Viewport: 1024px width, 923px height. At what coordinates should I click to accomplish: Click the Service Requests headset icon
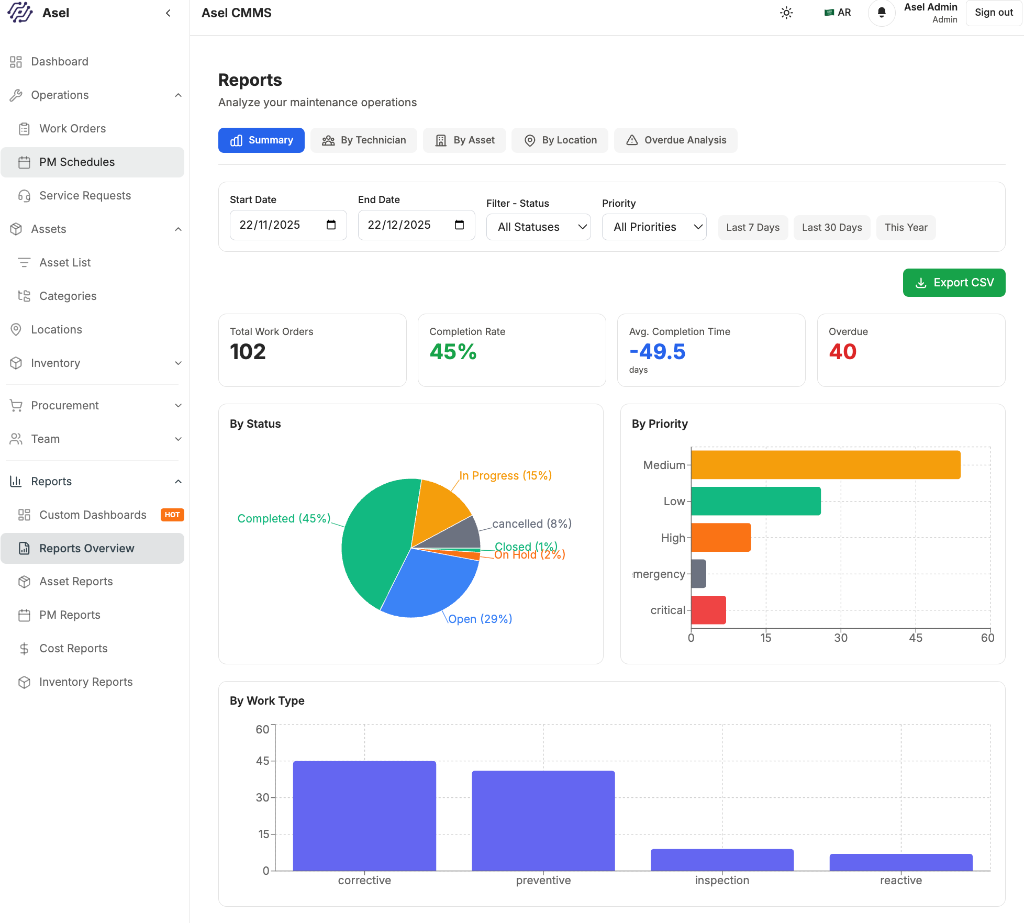(24, 195)
